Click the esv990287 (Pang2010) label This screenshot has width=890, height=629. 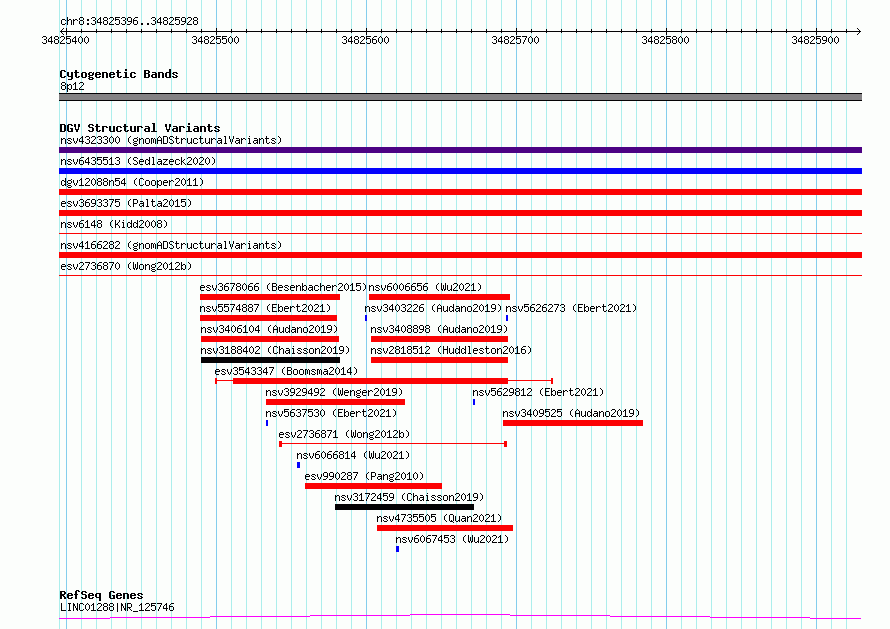(364, 476)
